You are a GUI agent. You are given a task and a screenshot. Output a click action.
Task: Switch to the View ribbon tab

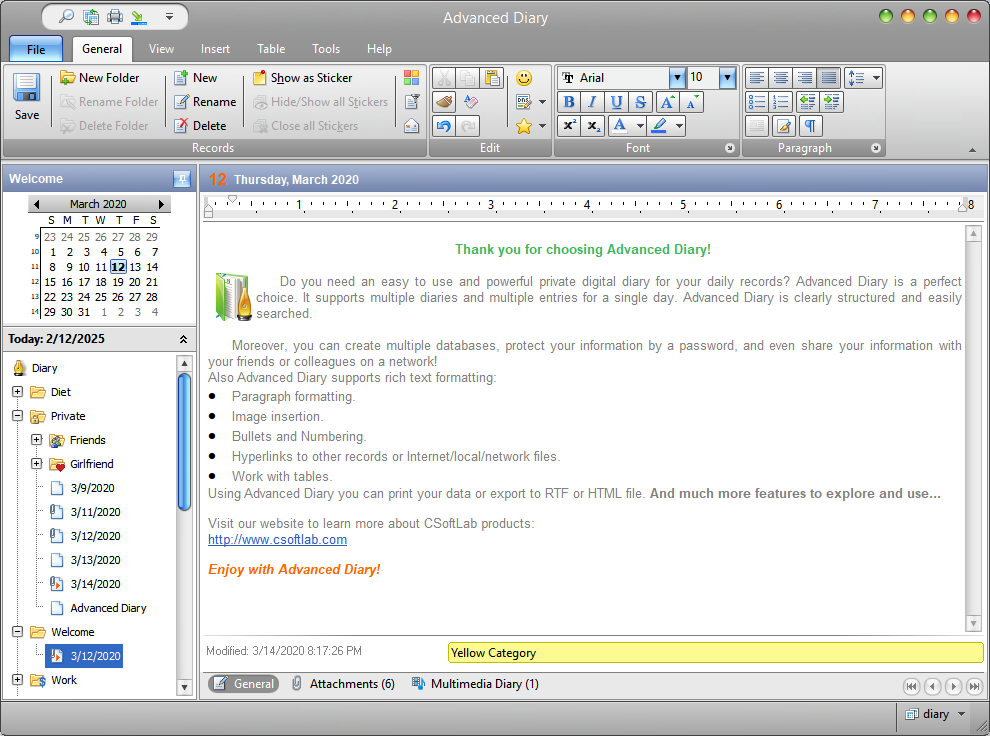[161, 49]
